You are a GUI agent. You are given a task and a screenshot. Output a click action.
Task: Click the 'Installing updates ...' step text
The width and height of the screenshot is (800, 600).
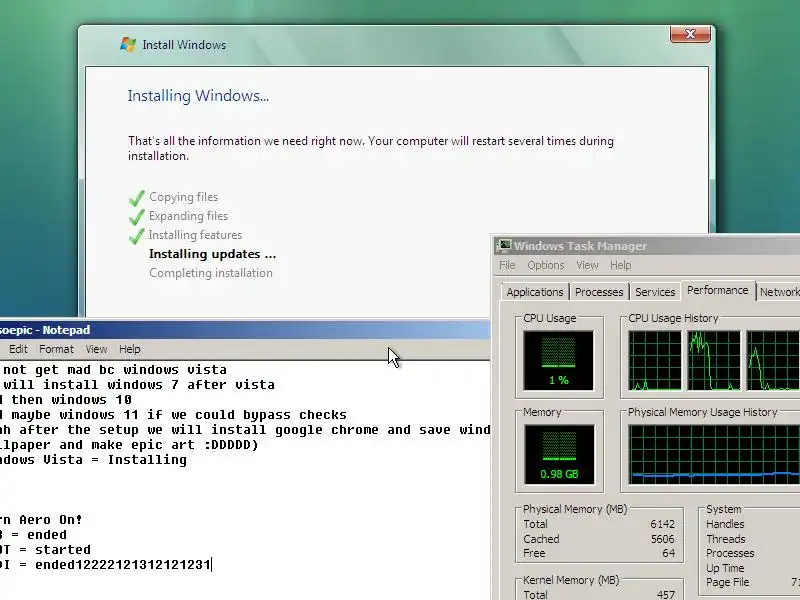pos(212,254)
